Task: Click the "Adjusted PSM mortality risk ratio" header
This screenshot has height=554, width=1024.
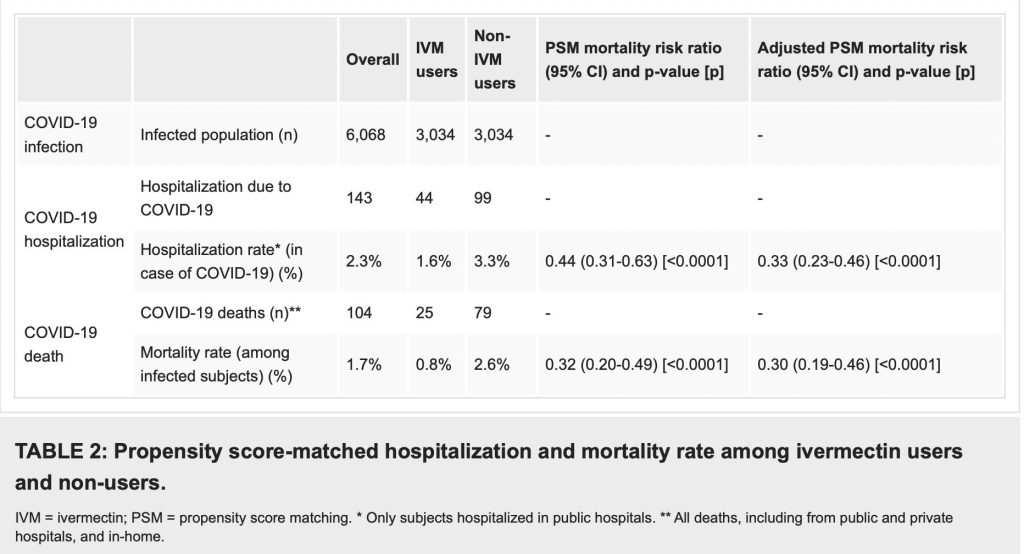Action: (865, 60)
